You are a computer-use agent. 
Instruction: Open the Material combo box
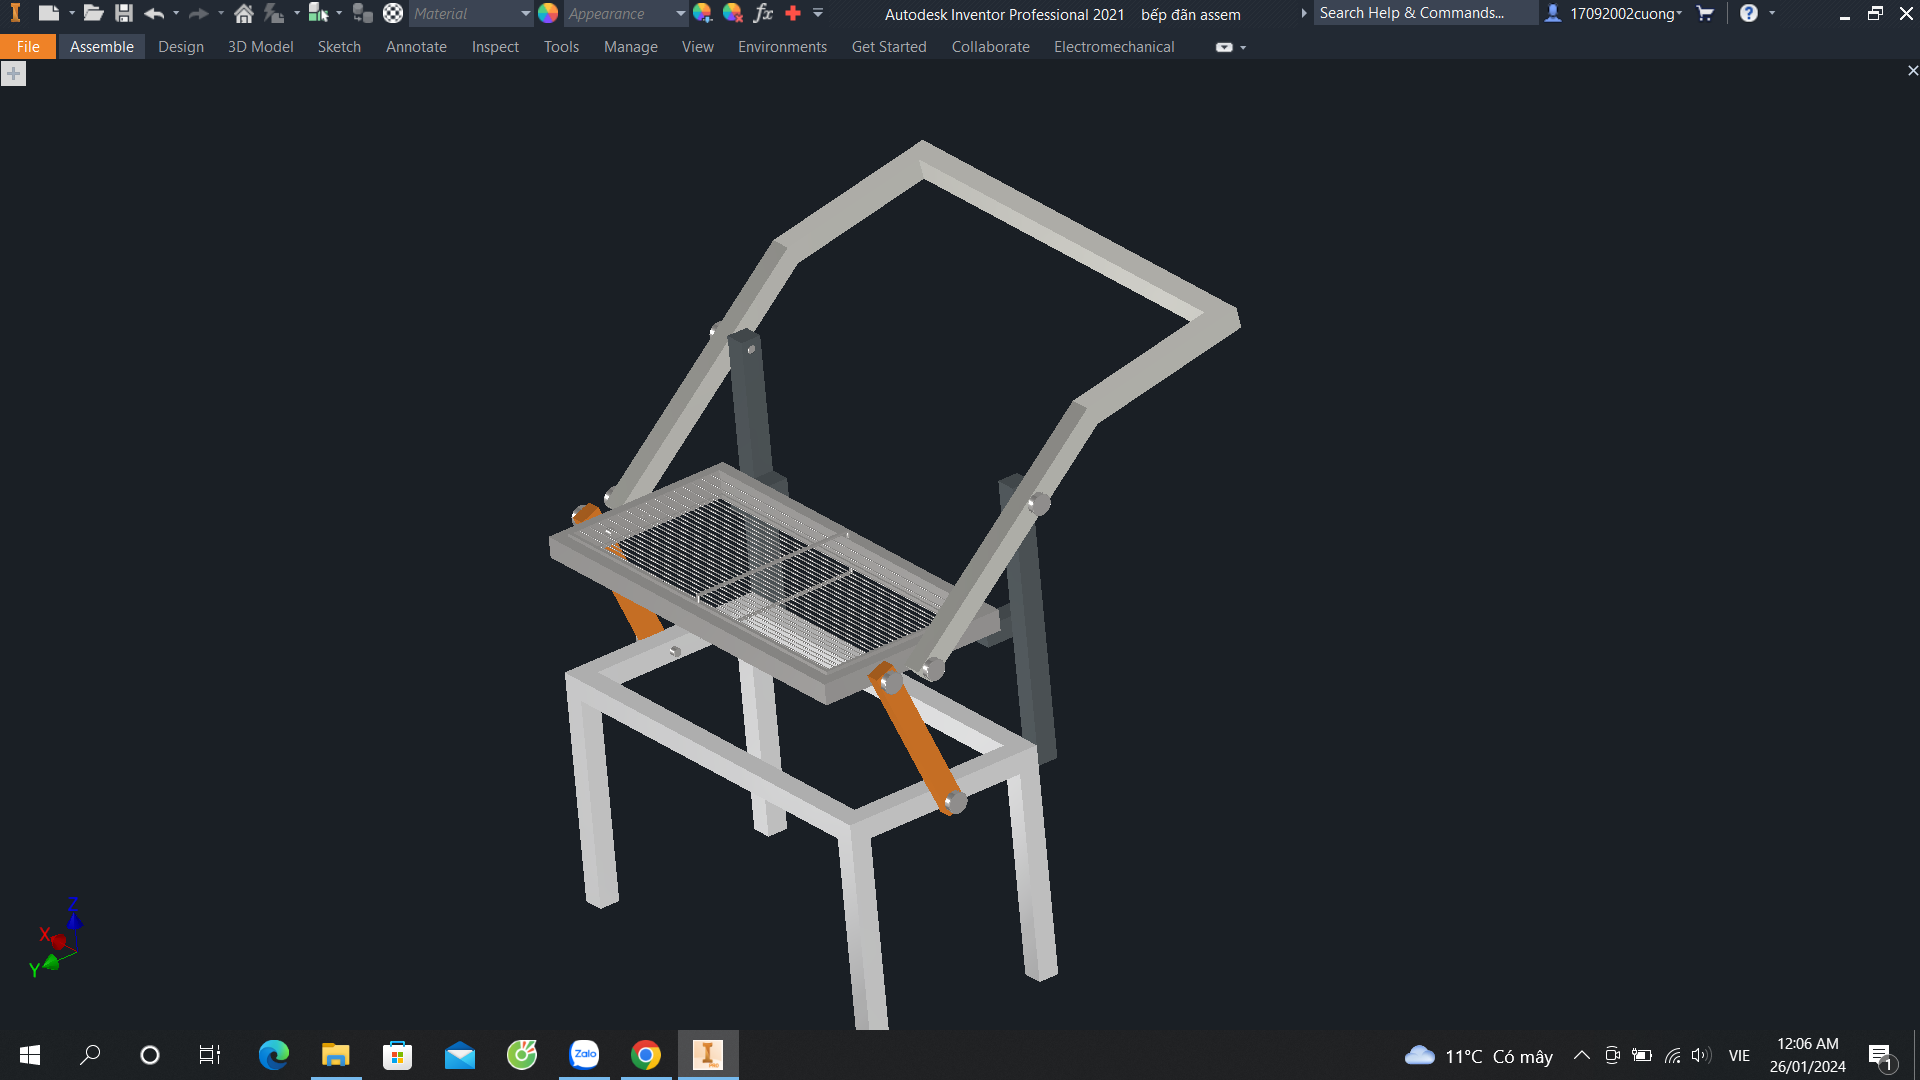tap(472, 14)
